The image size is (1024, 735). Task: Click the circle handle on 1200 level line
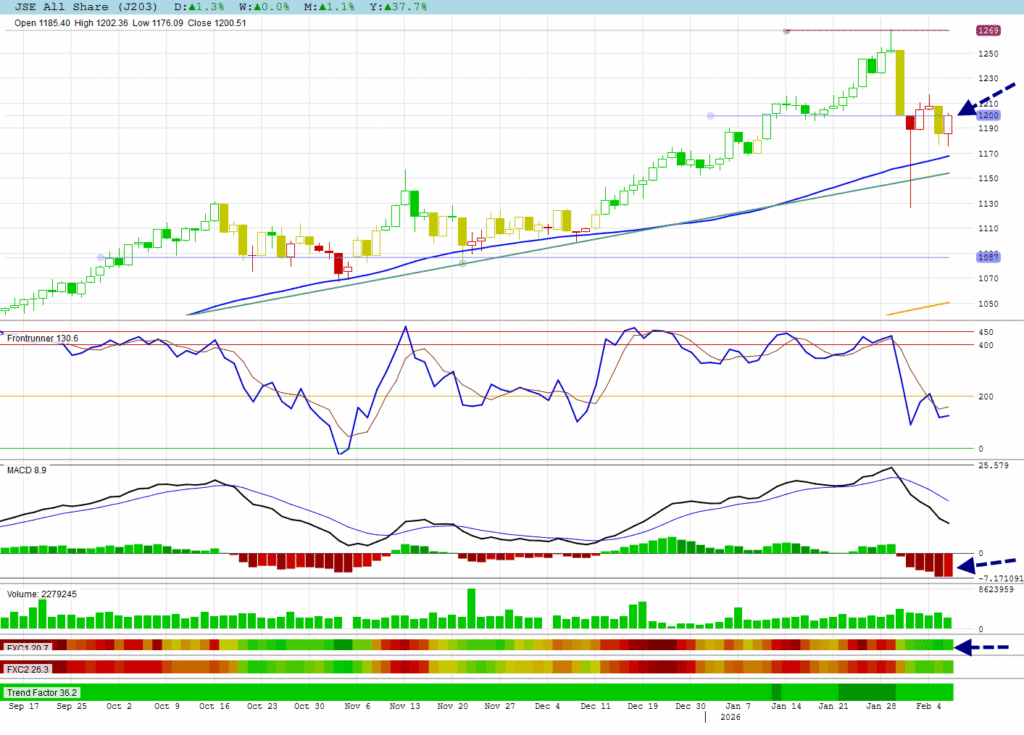711,116
